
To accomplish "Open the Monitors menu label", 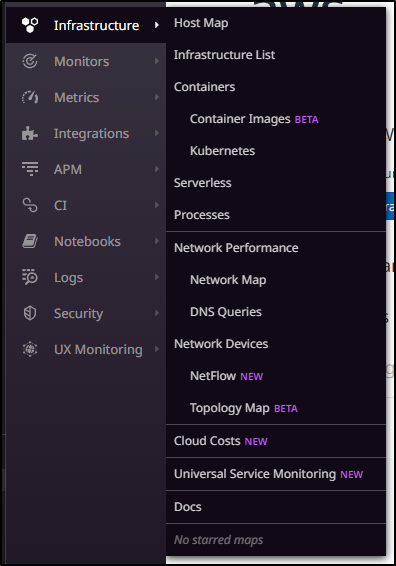I will (82, 61).
